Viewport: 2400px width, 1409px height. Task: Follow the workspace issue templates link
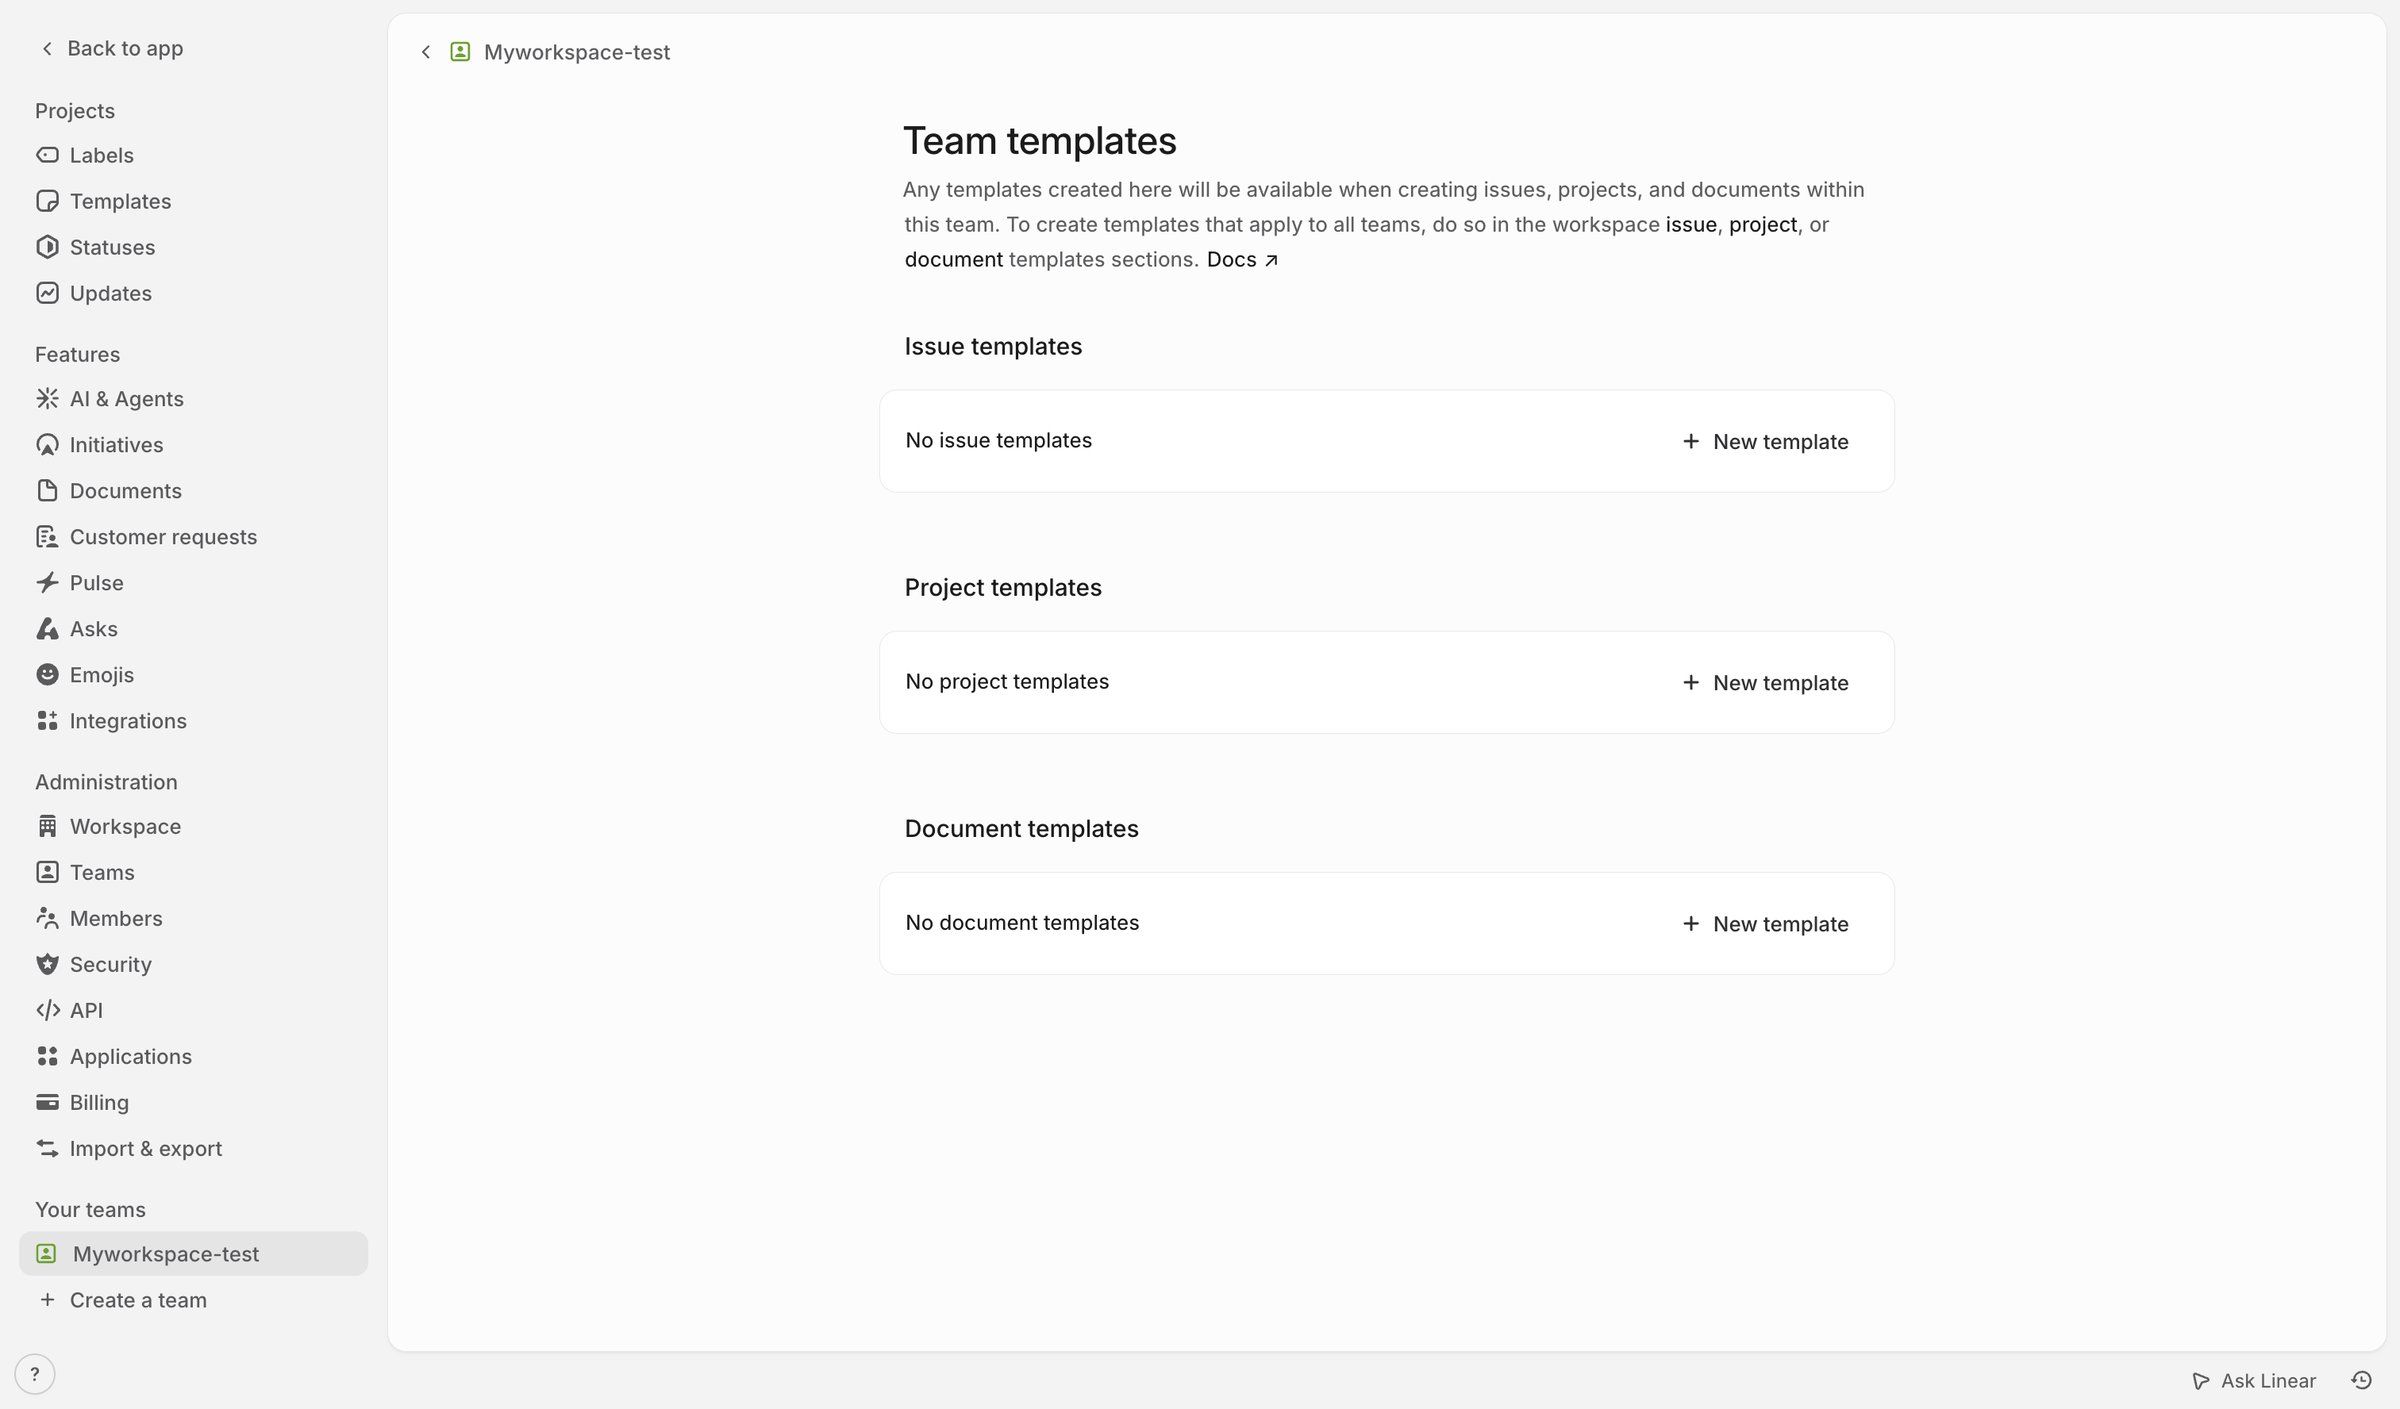[1691, 224]
